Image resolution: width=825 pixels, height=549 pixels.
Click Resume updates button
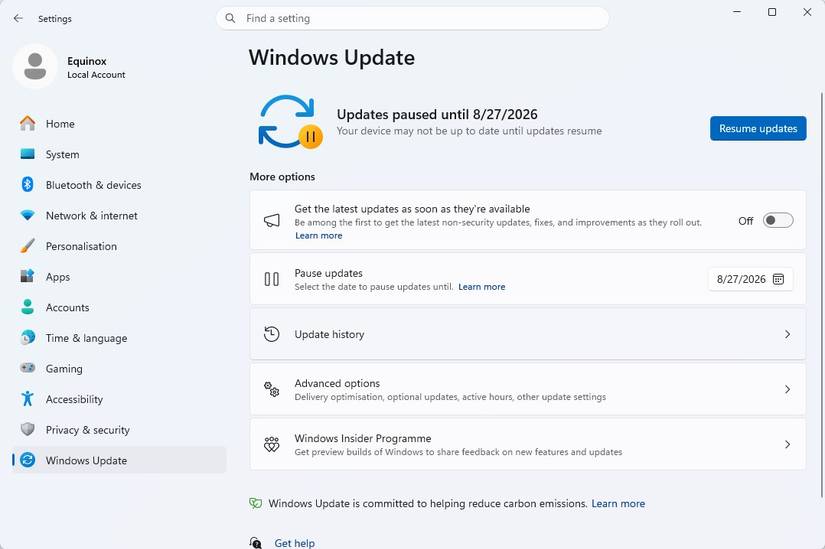coord(758,128)
